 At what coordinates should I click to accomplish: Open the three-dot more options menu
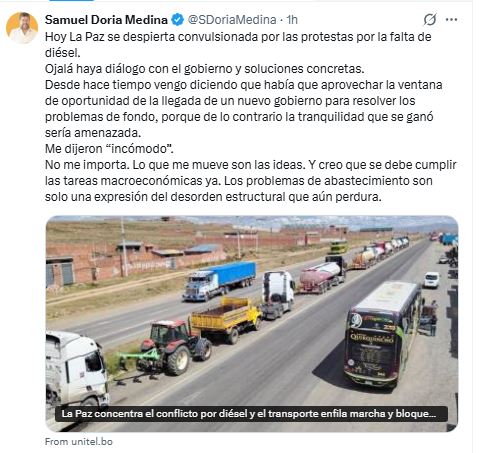point(451,20)
